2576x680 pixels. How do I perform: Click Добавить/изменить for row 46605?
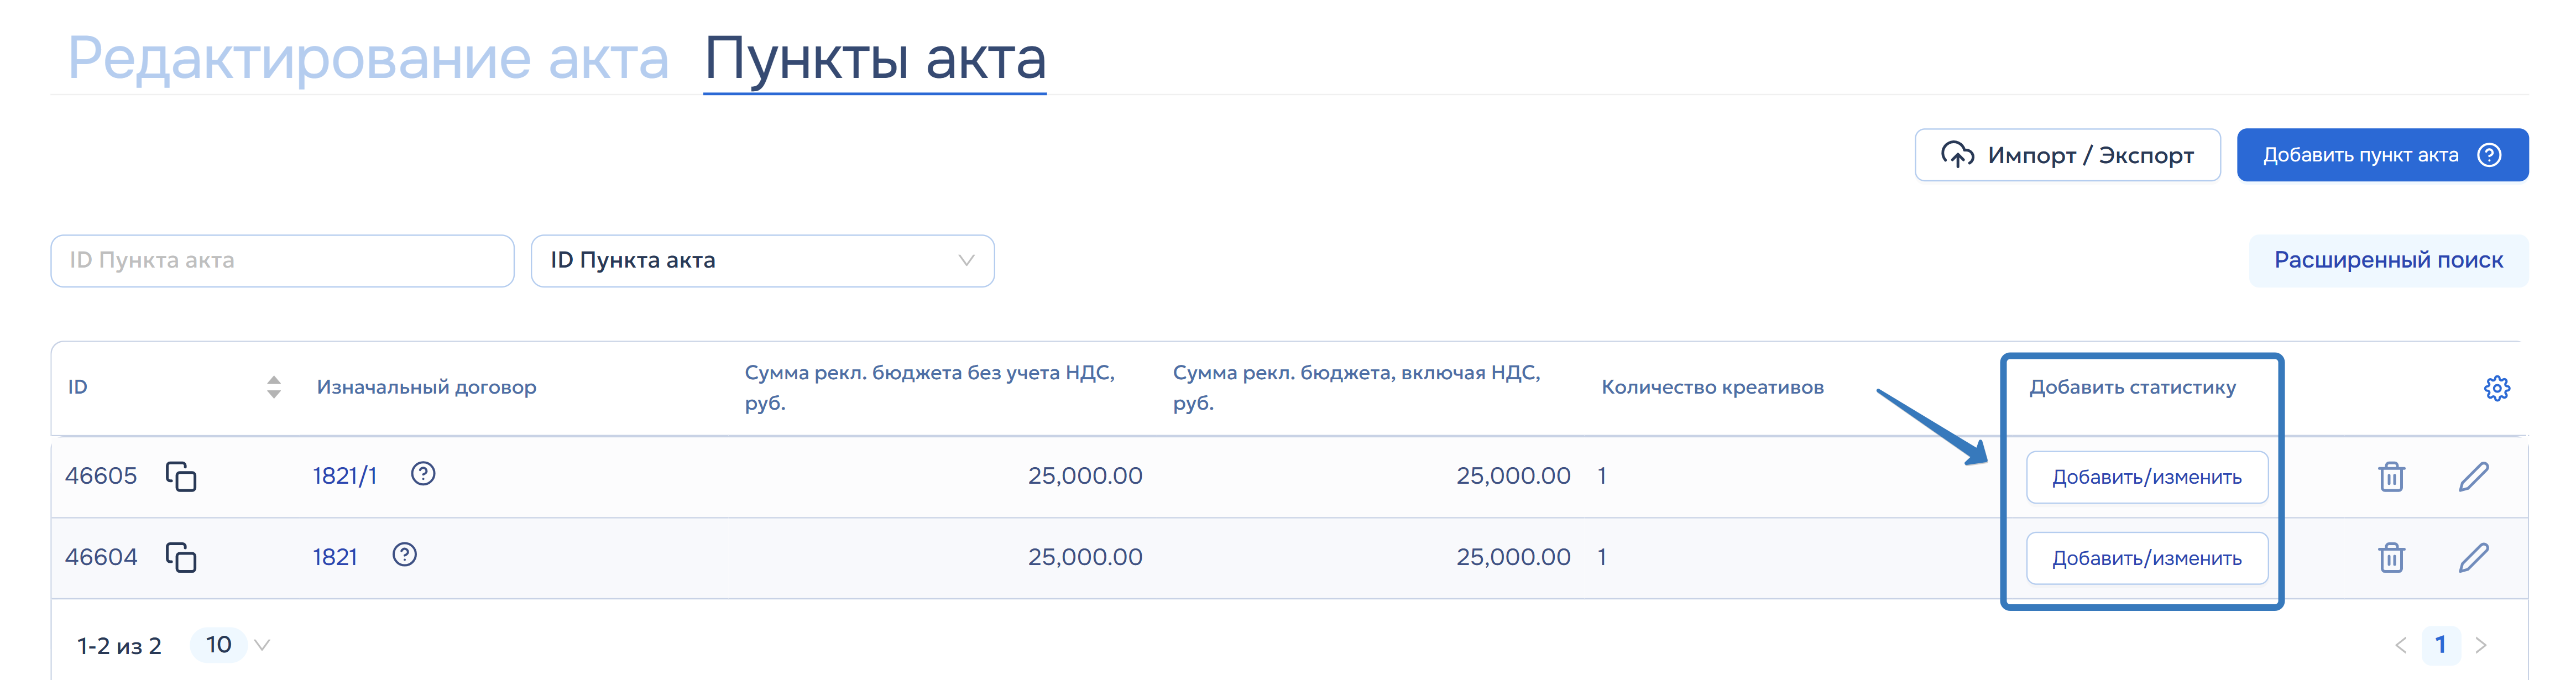tap(2146, 477)
